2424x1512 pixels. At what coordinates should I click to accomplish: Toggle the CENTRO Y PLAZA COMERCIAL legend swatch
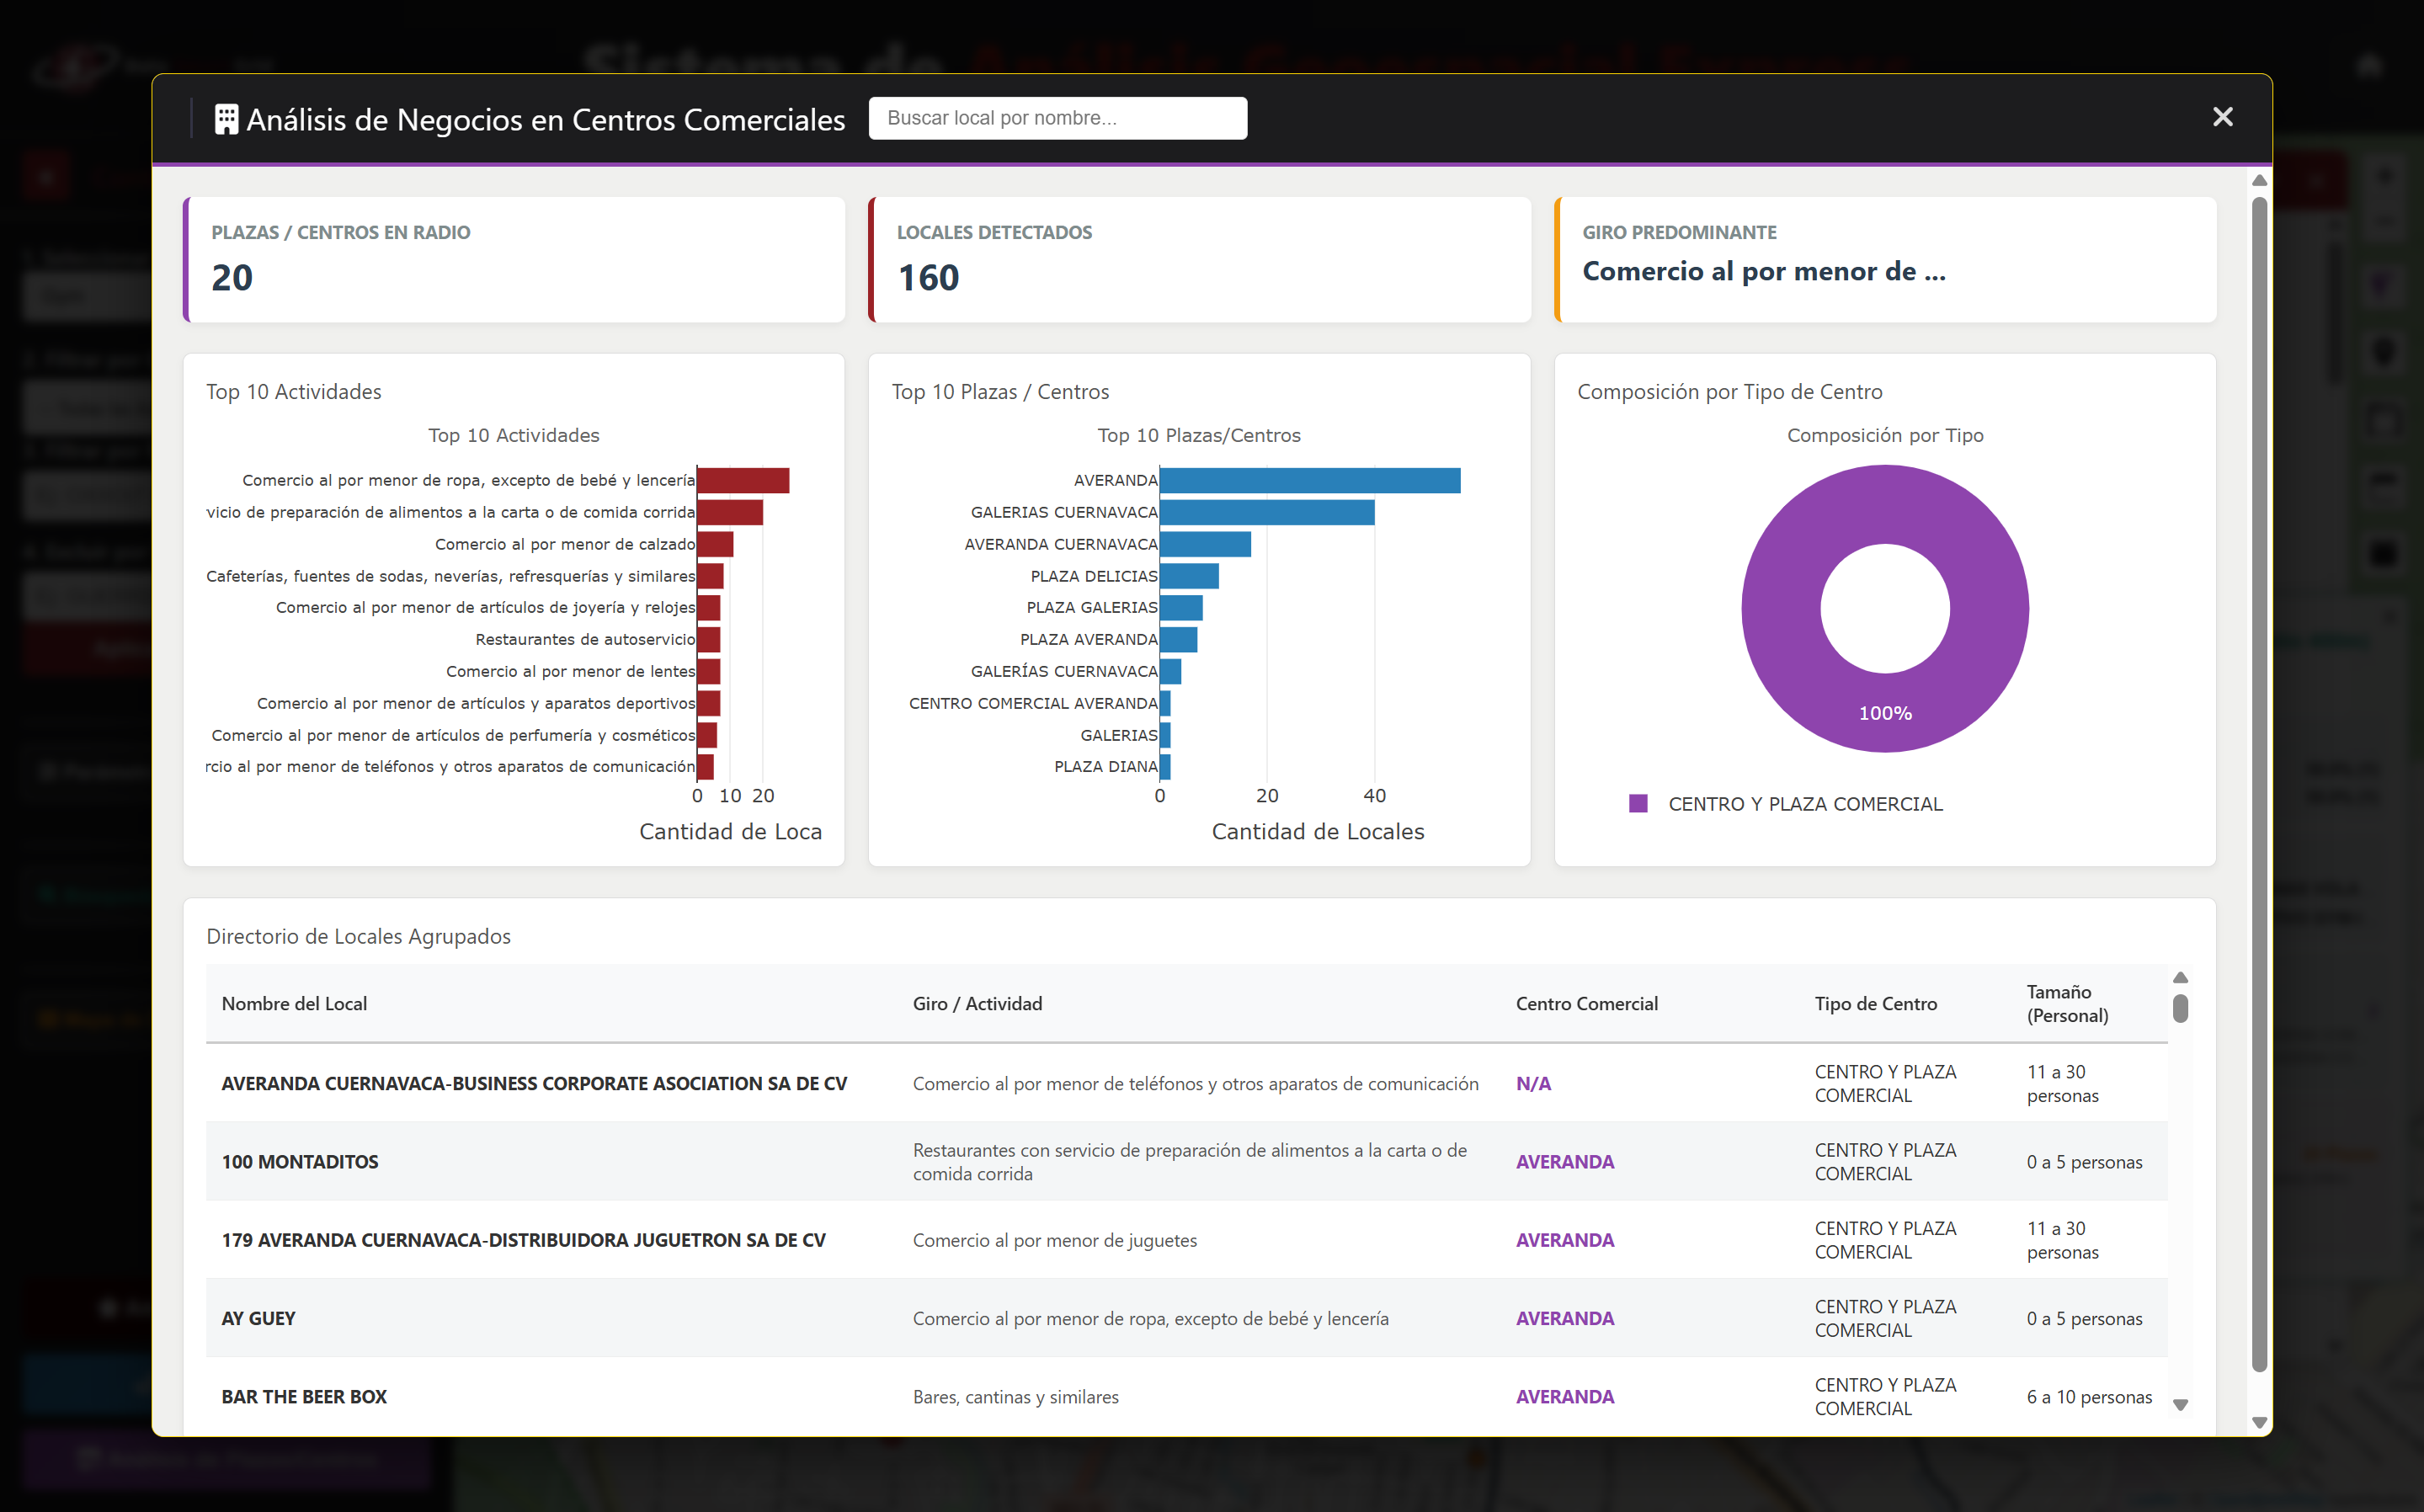point(1638,803)
